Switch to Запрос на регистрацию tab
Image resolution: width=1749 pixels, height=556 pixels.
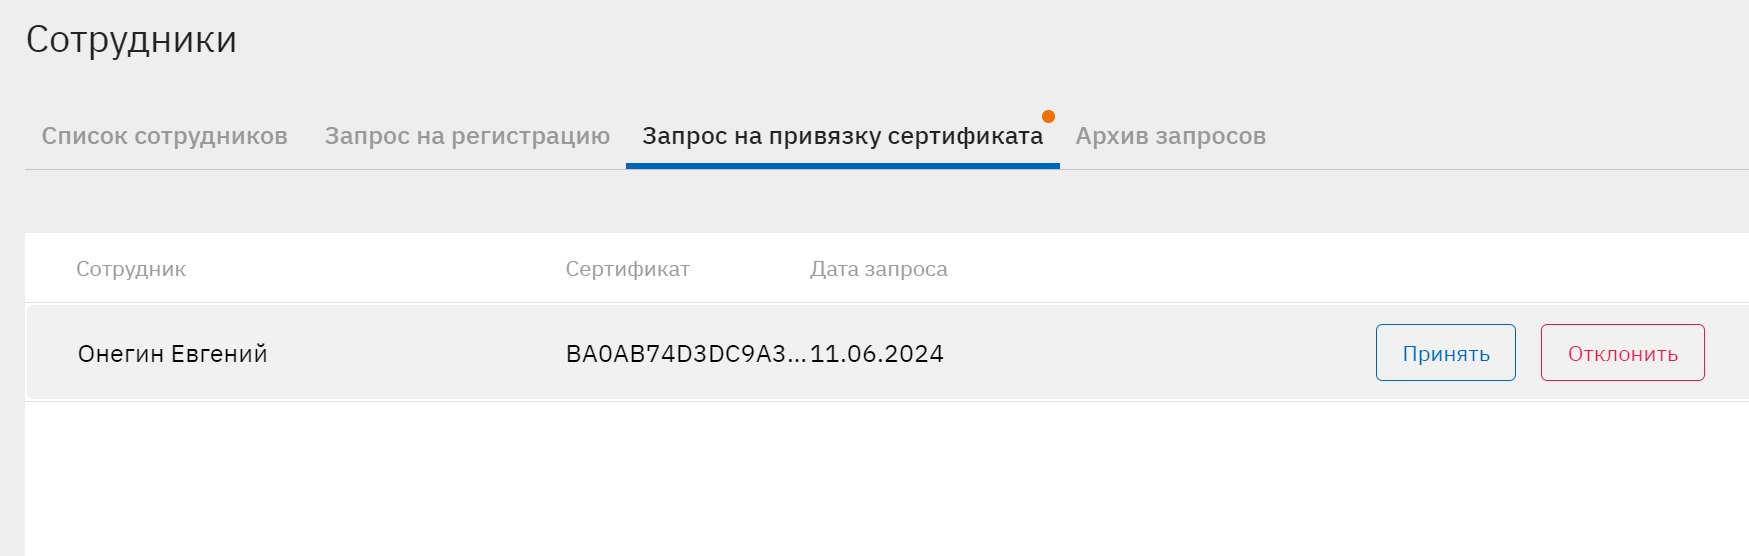(x=467, y=136)
